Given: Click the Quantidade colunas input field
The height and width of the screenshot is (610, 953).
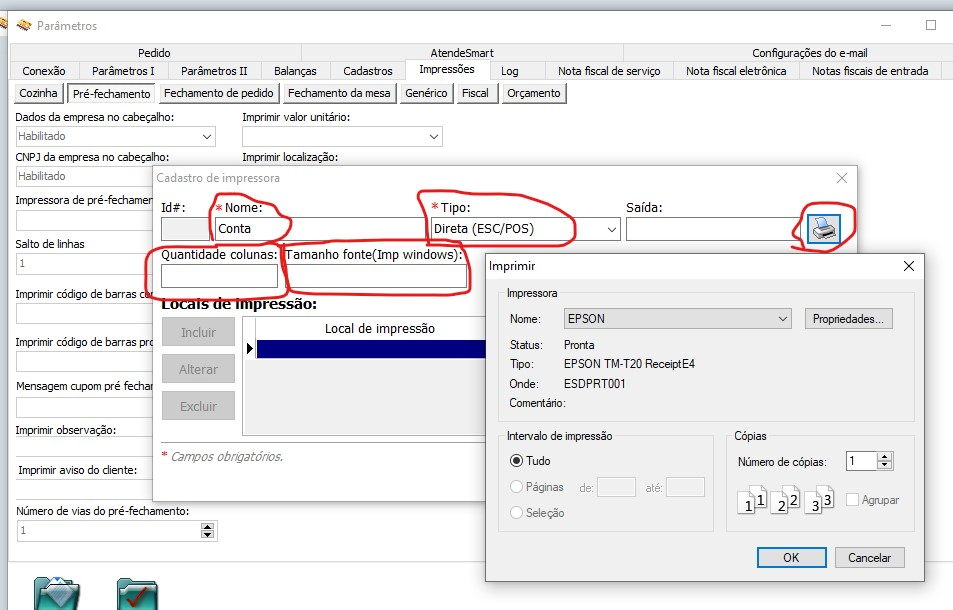Looking at the screenshot, I should coord(219,276).
